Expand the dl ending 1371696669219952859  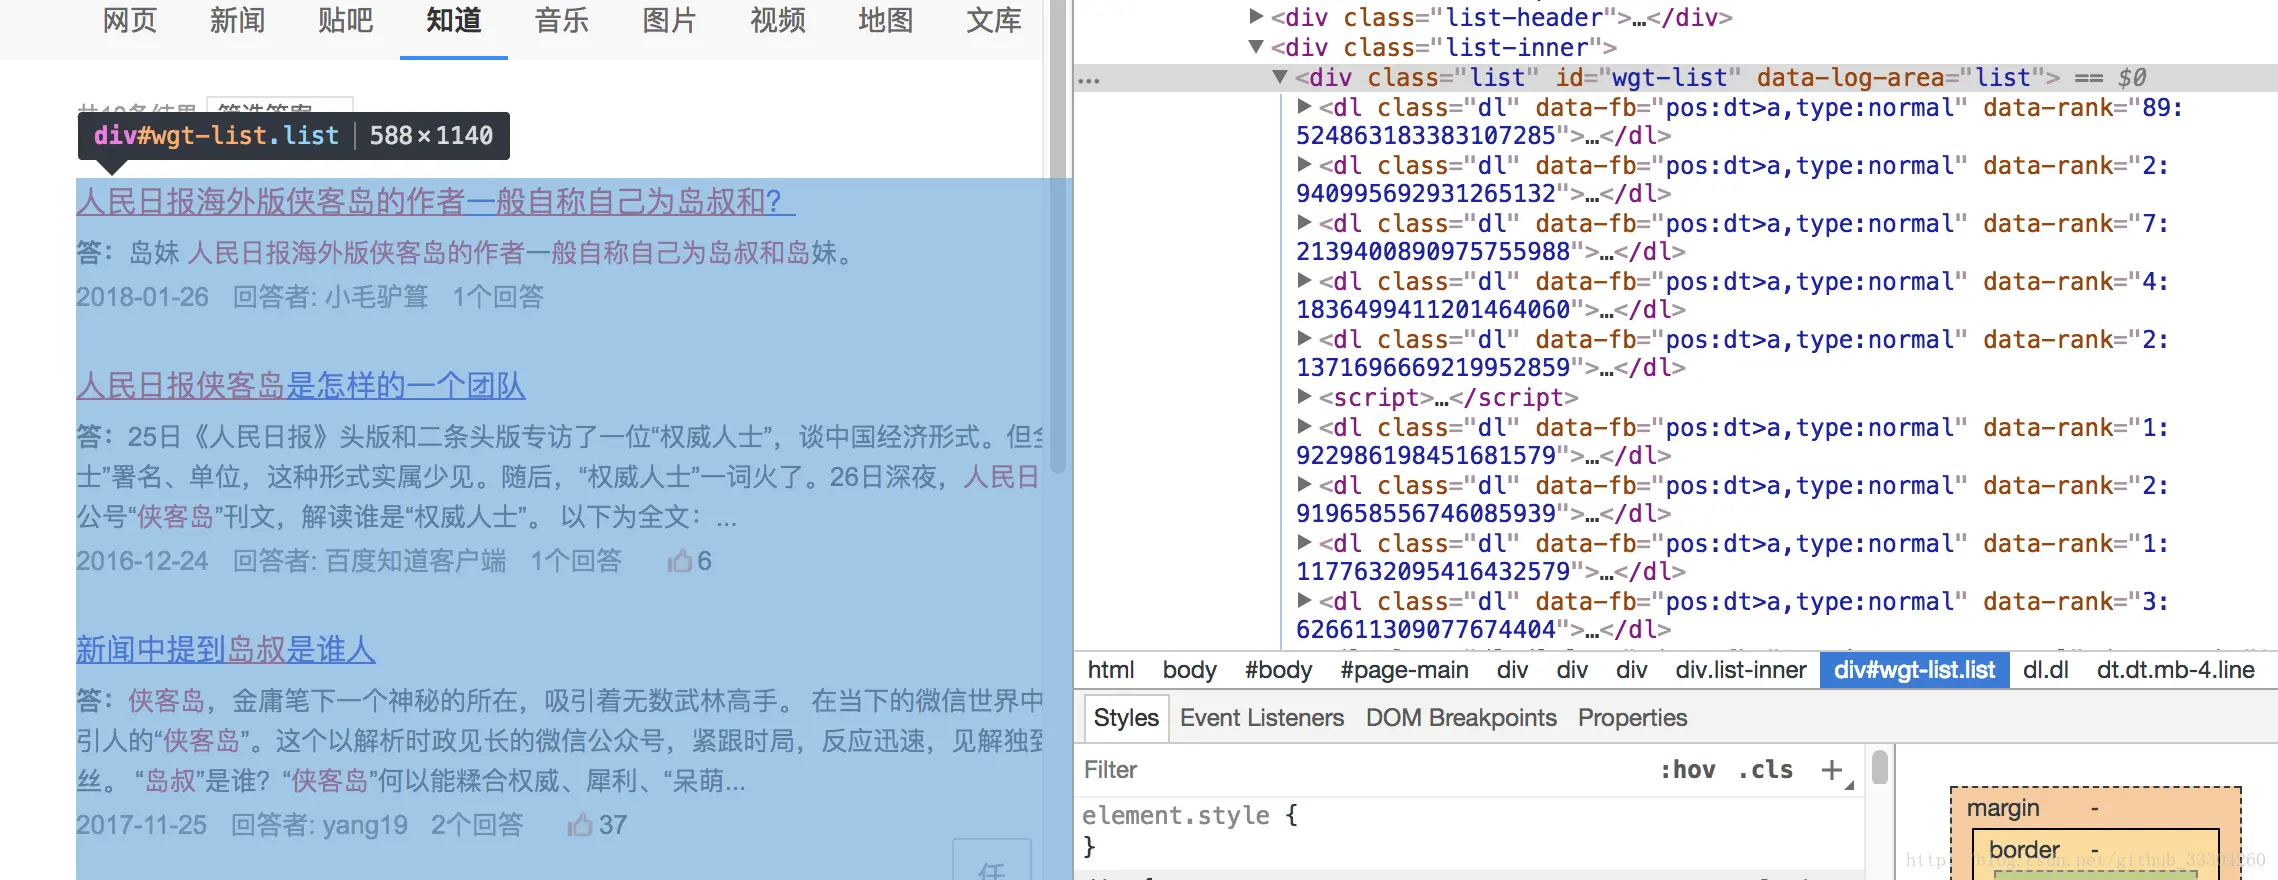point(1304,338)
